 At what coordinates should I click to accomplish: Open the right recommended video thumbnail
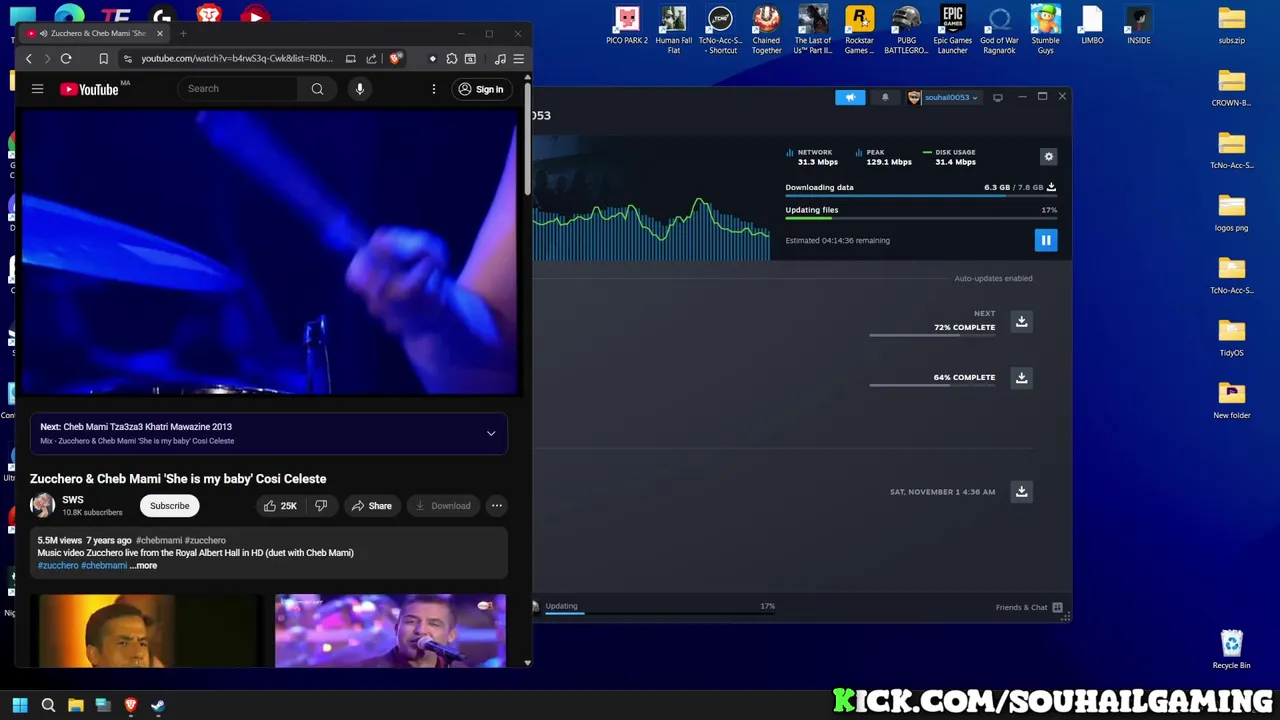390,631
